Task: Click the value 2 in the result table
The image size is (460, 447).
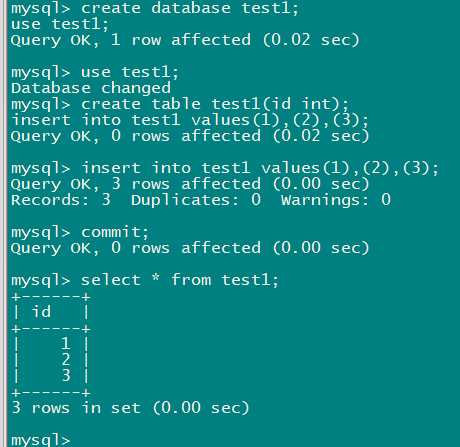Action: [66, 360]
